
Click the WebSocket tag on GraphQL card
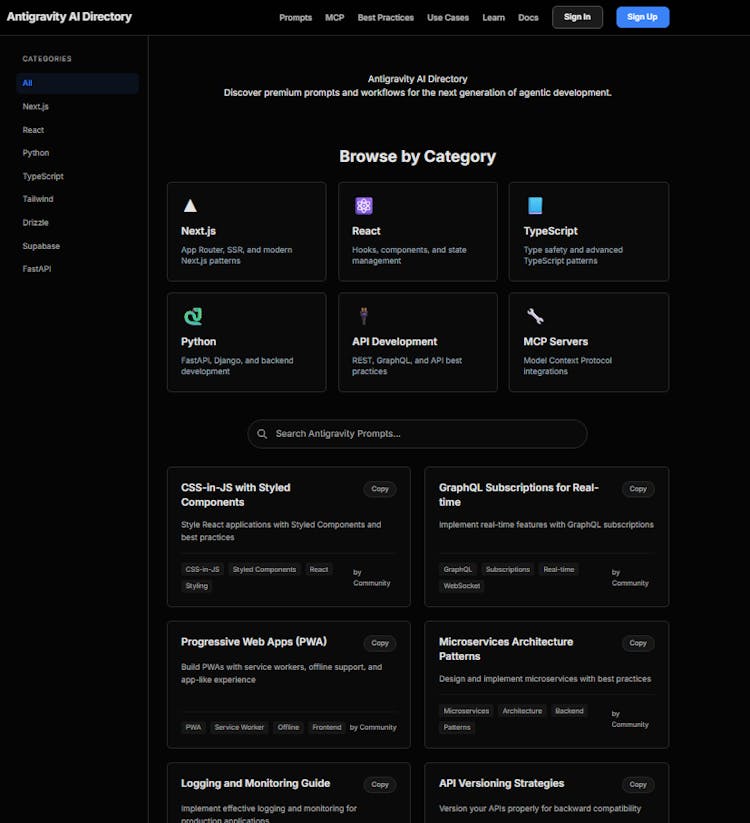[462, 586]
